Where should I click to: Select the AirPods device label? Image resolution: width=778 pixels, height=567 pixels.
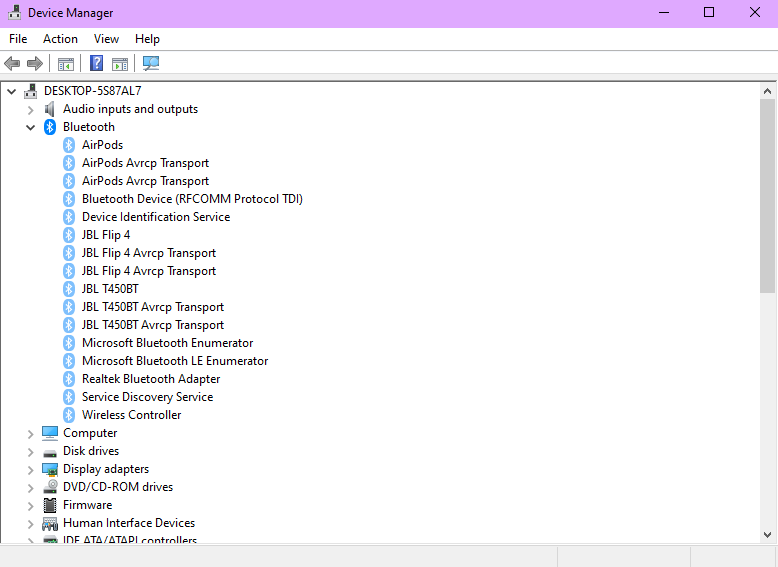tap(102, 145)
